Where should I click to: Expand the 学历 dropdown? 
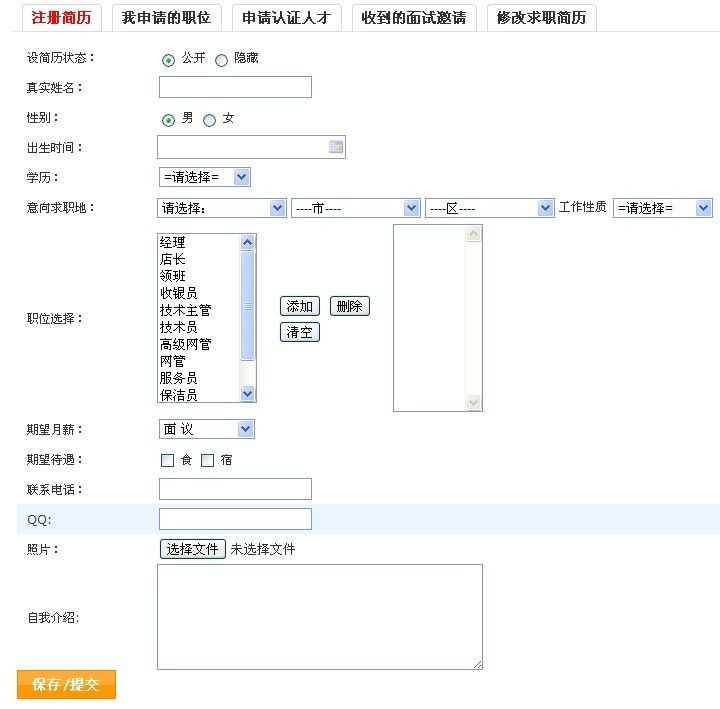coord(205,177)
